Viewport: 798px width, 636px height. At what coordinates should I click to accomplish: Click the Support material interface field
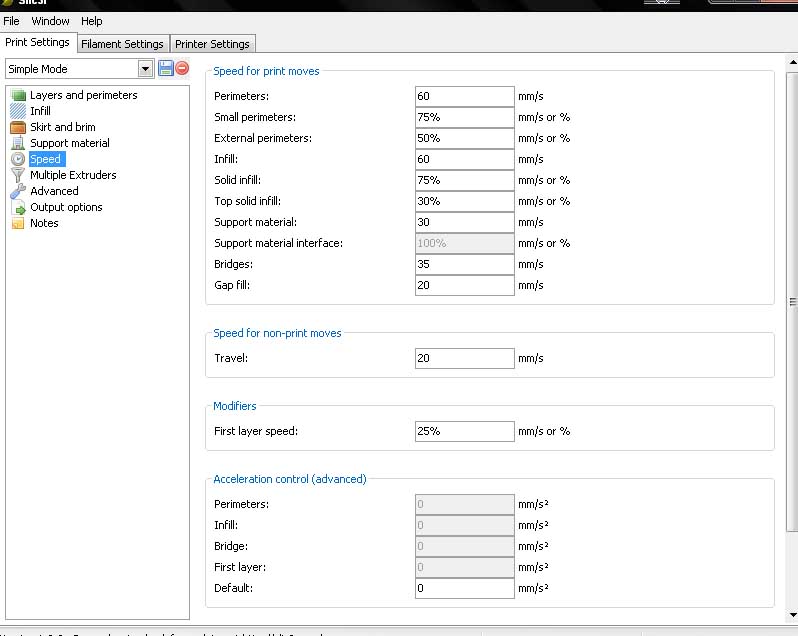(465, 243)
